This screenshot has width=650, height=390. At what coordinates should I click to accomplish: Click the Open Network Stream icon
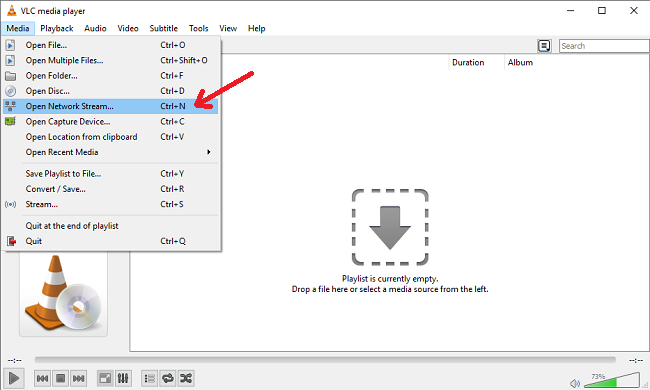[x=10, y=106]
